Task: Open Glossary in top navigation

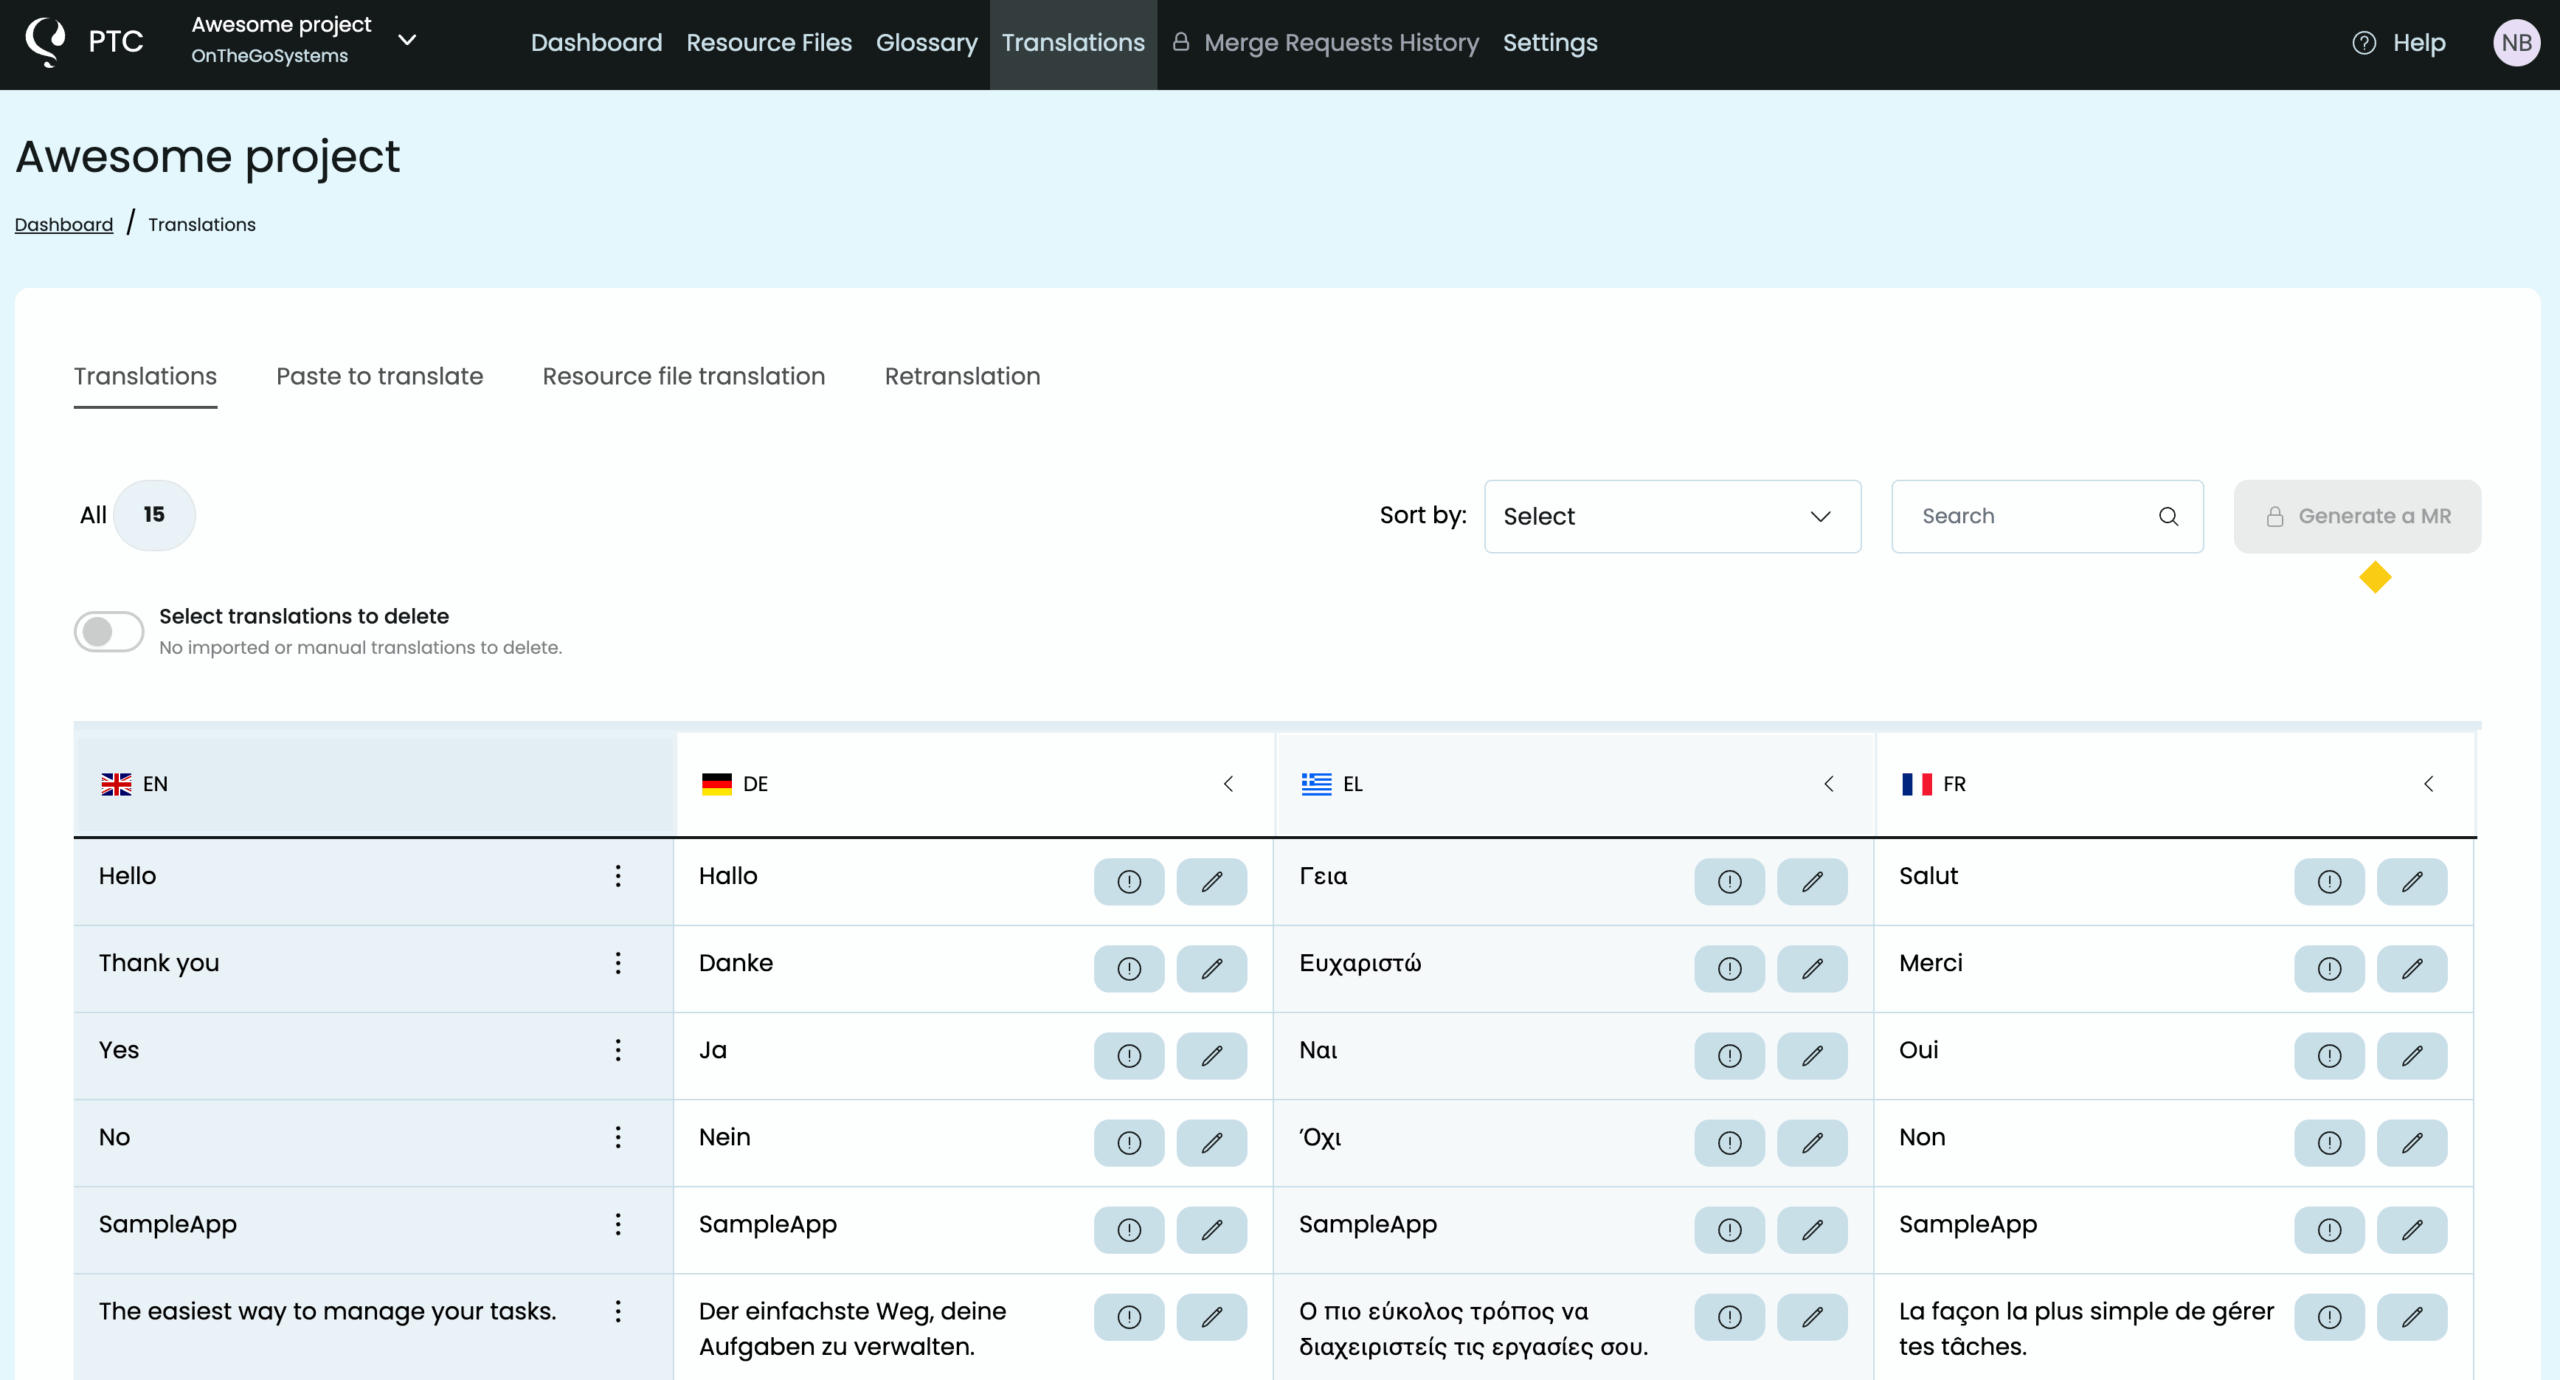Action: [926, 43]
